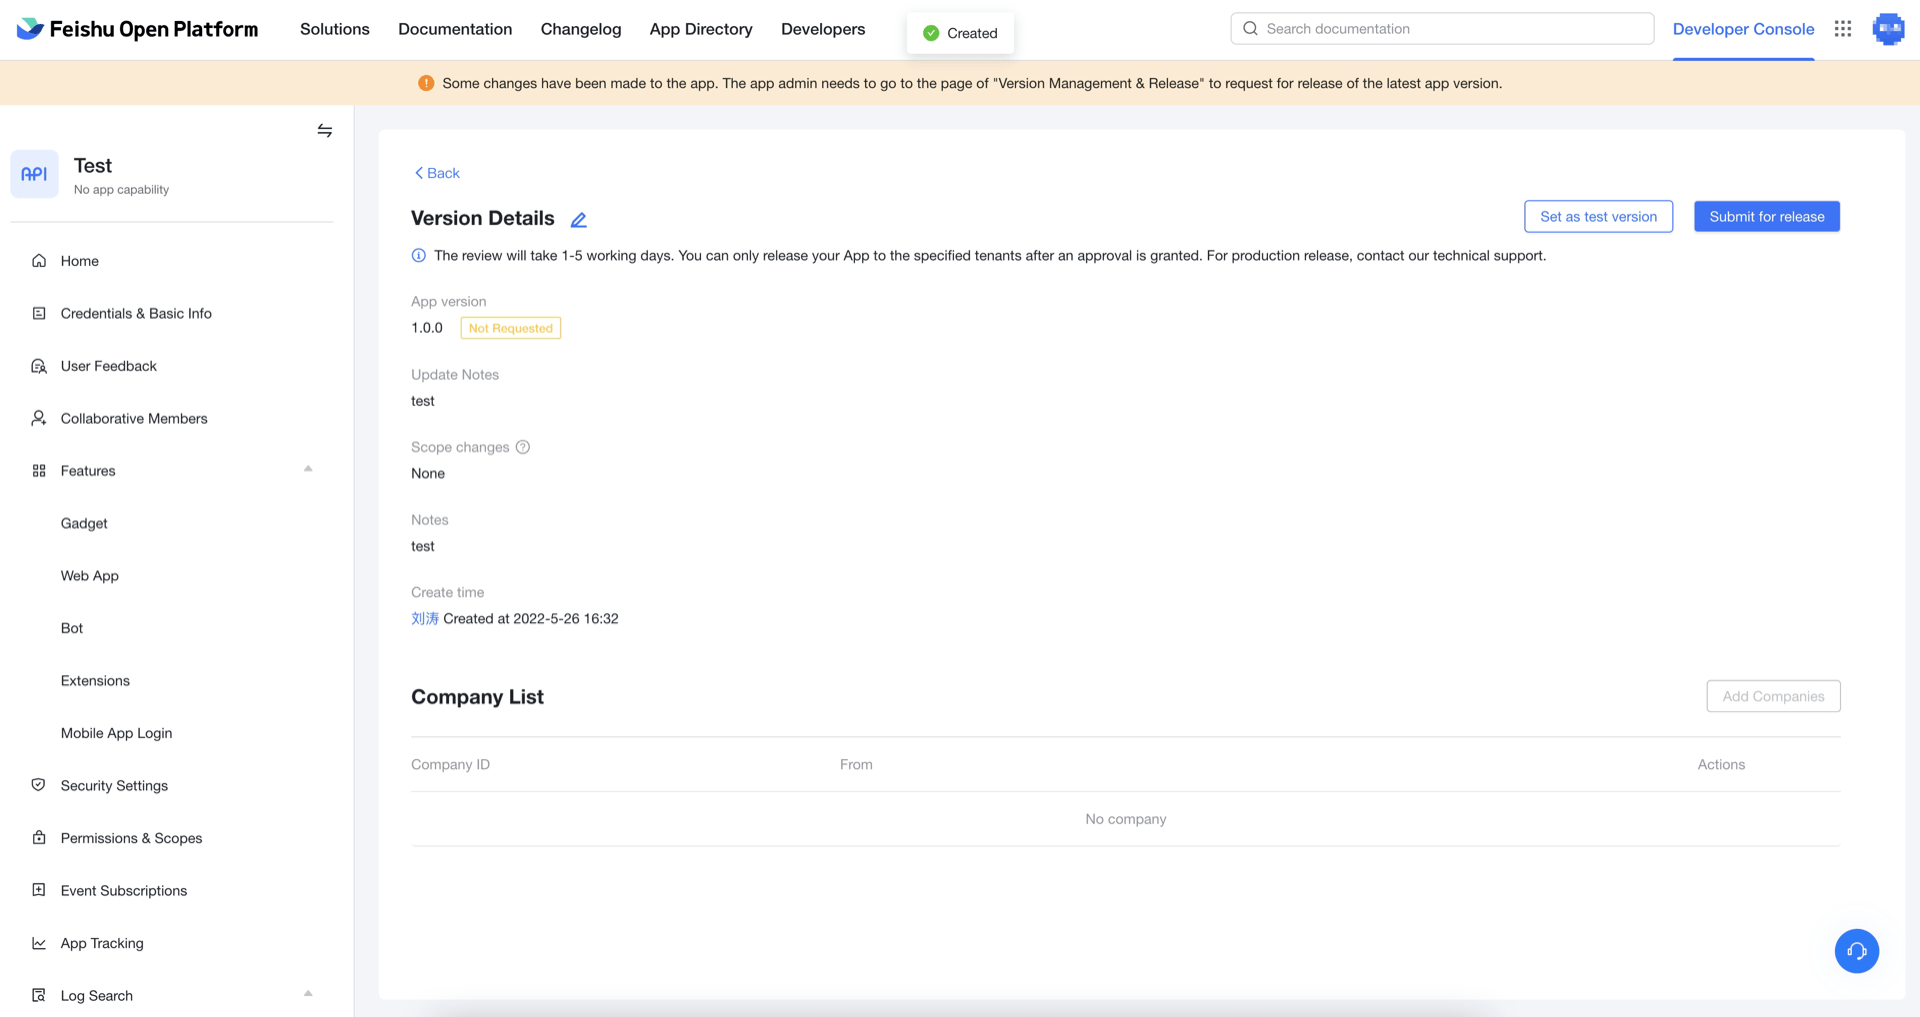Click the Feishu Open Platform logo
The width and height of the screenshot is (1920, 1017).
coord(138,29)
